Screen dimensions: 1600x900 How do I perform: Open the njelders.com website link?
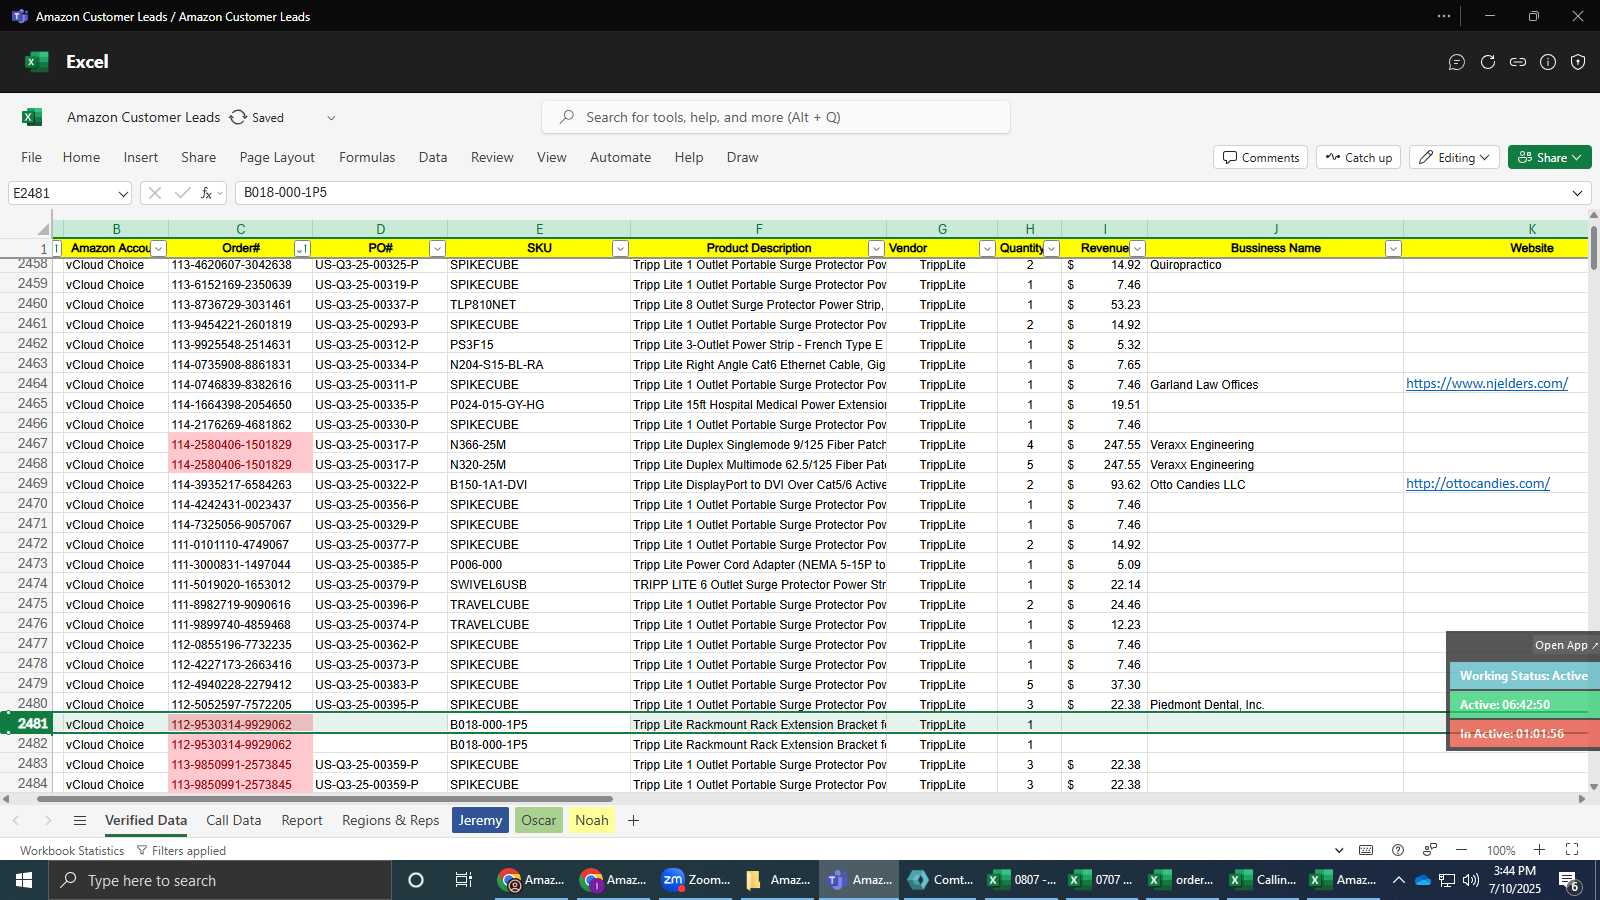pos(1487,384)
